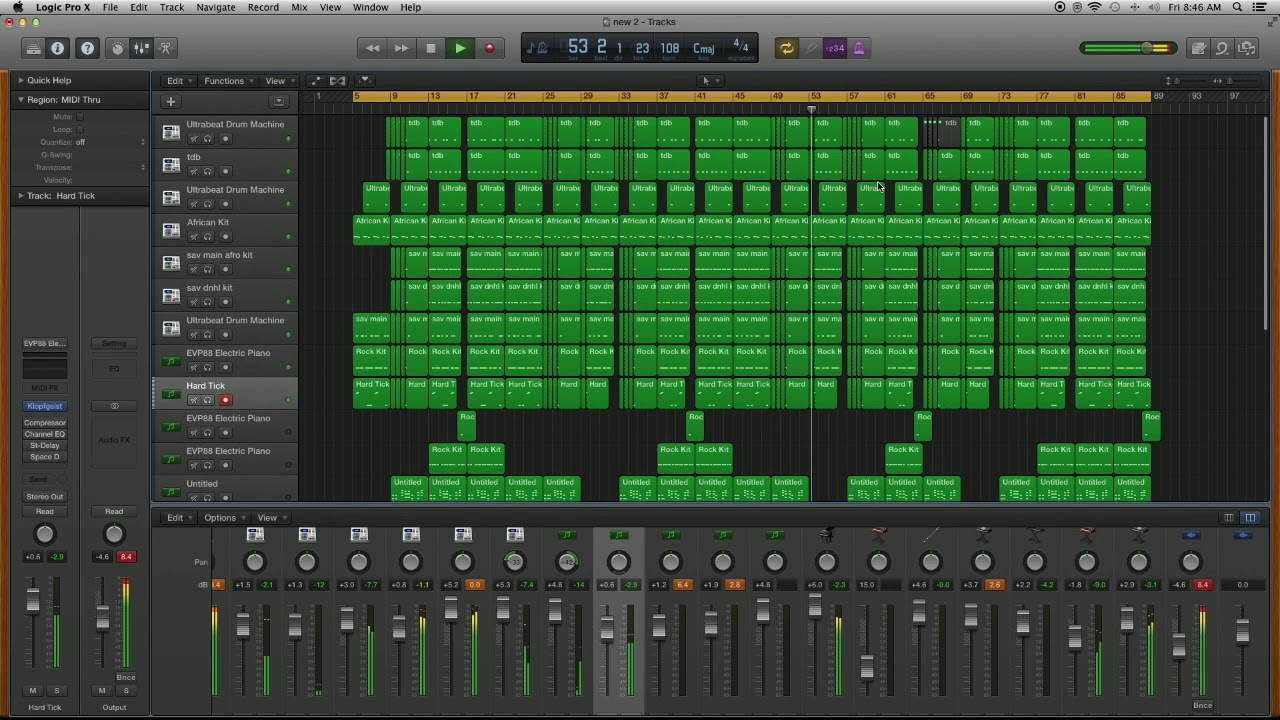Open the mixer Options menu
This screenshot has height=720, width=1280.
[223, 518]
